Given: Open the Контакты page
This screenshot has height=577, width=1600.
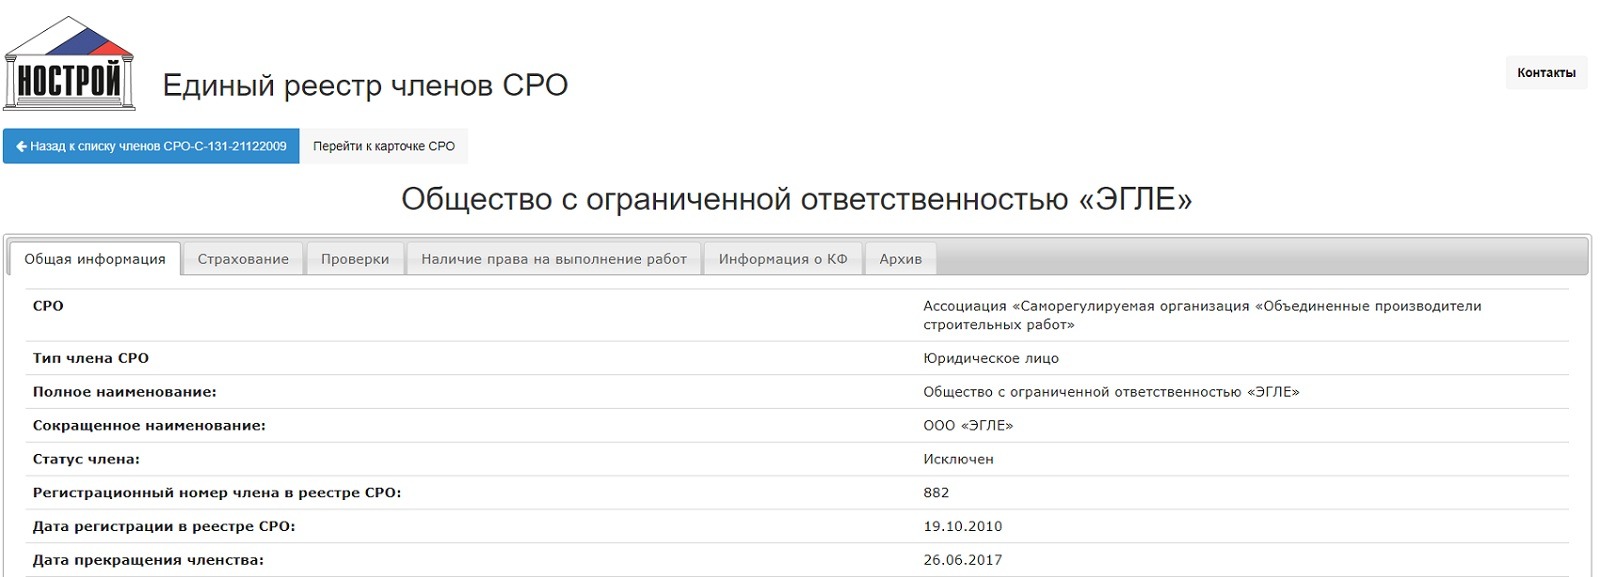Looking at the screenshot, I should (1545, 73).
